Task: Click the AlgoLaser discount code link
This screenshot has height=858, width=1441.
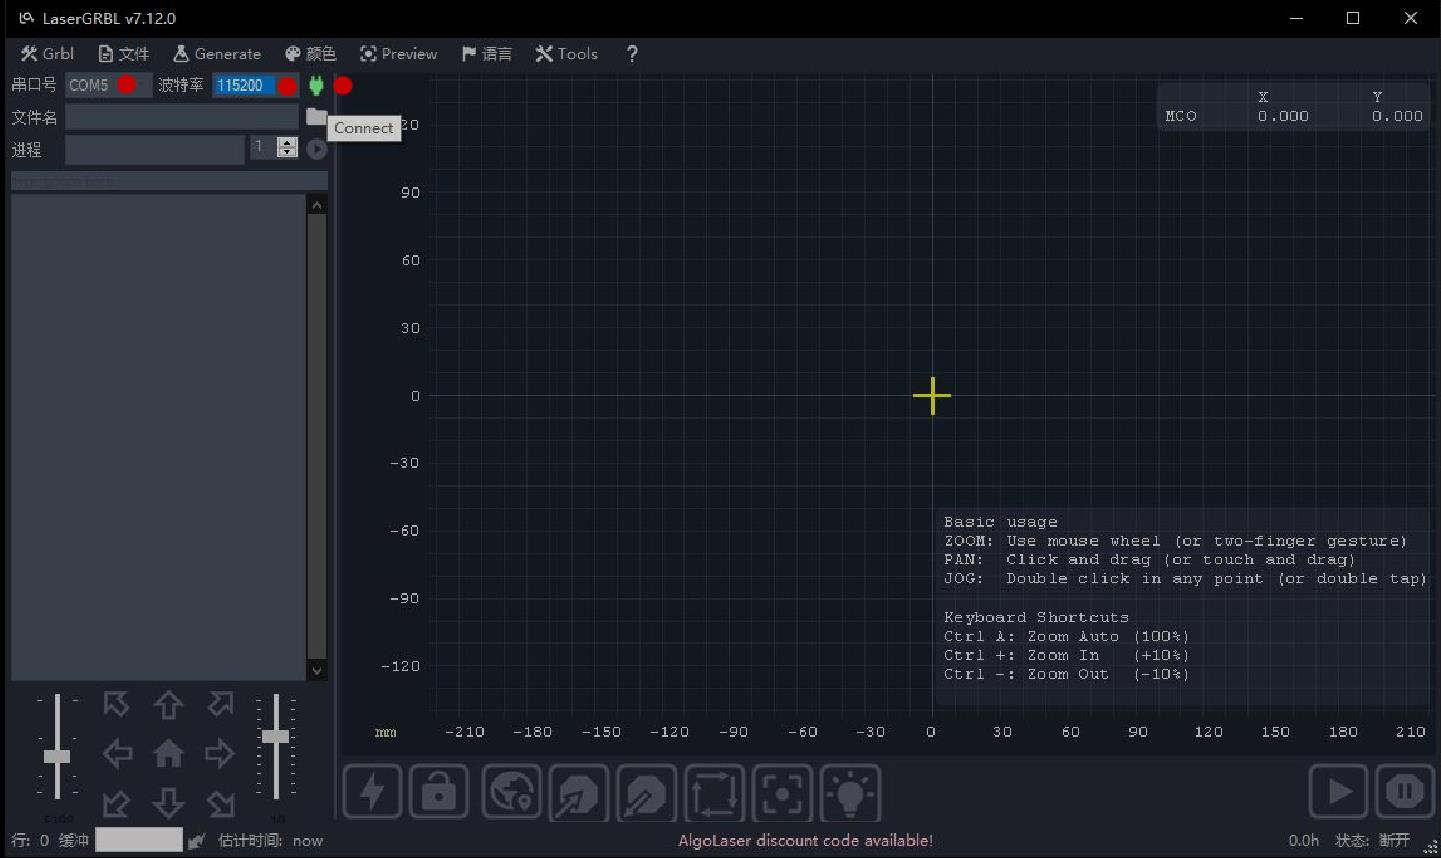Action: coord(805,841)
